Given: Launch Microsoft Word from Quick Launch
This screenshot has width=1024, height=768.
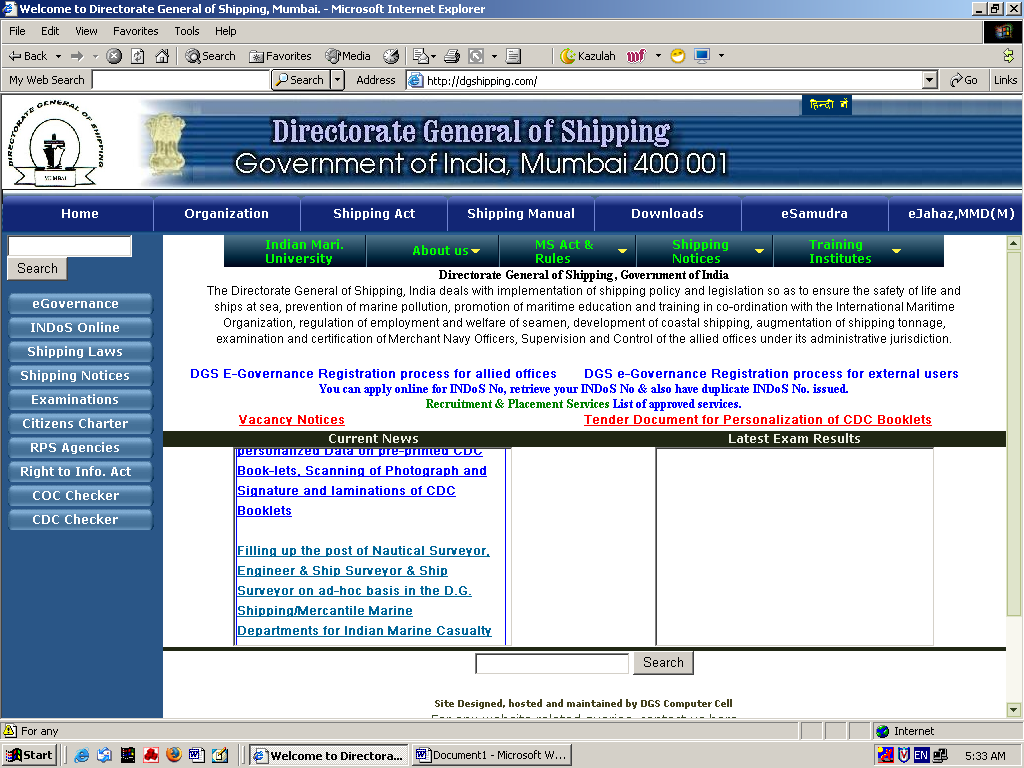Looking at the screenshot, I should click(197, 756).
